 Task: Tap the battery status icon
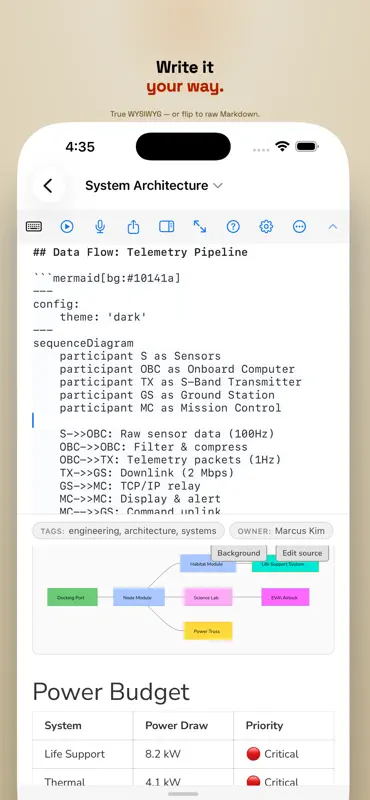pos(307,146)
